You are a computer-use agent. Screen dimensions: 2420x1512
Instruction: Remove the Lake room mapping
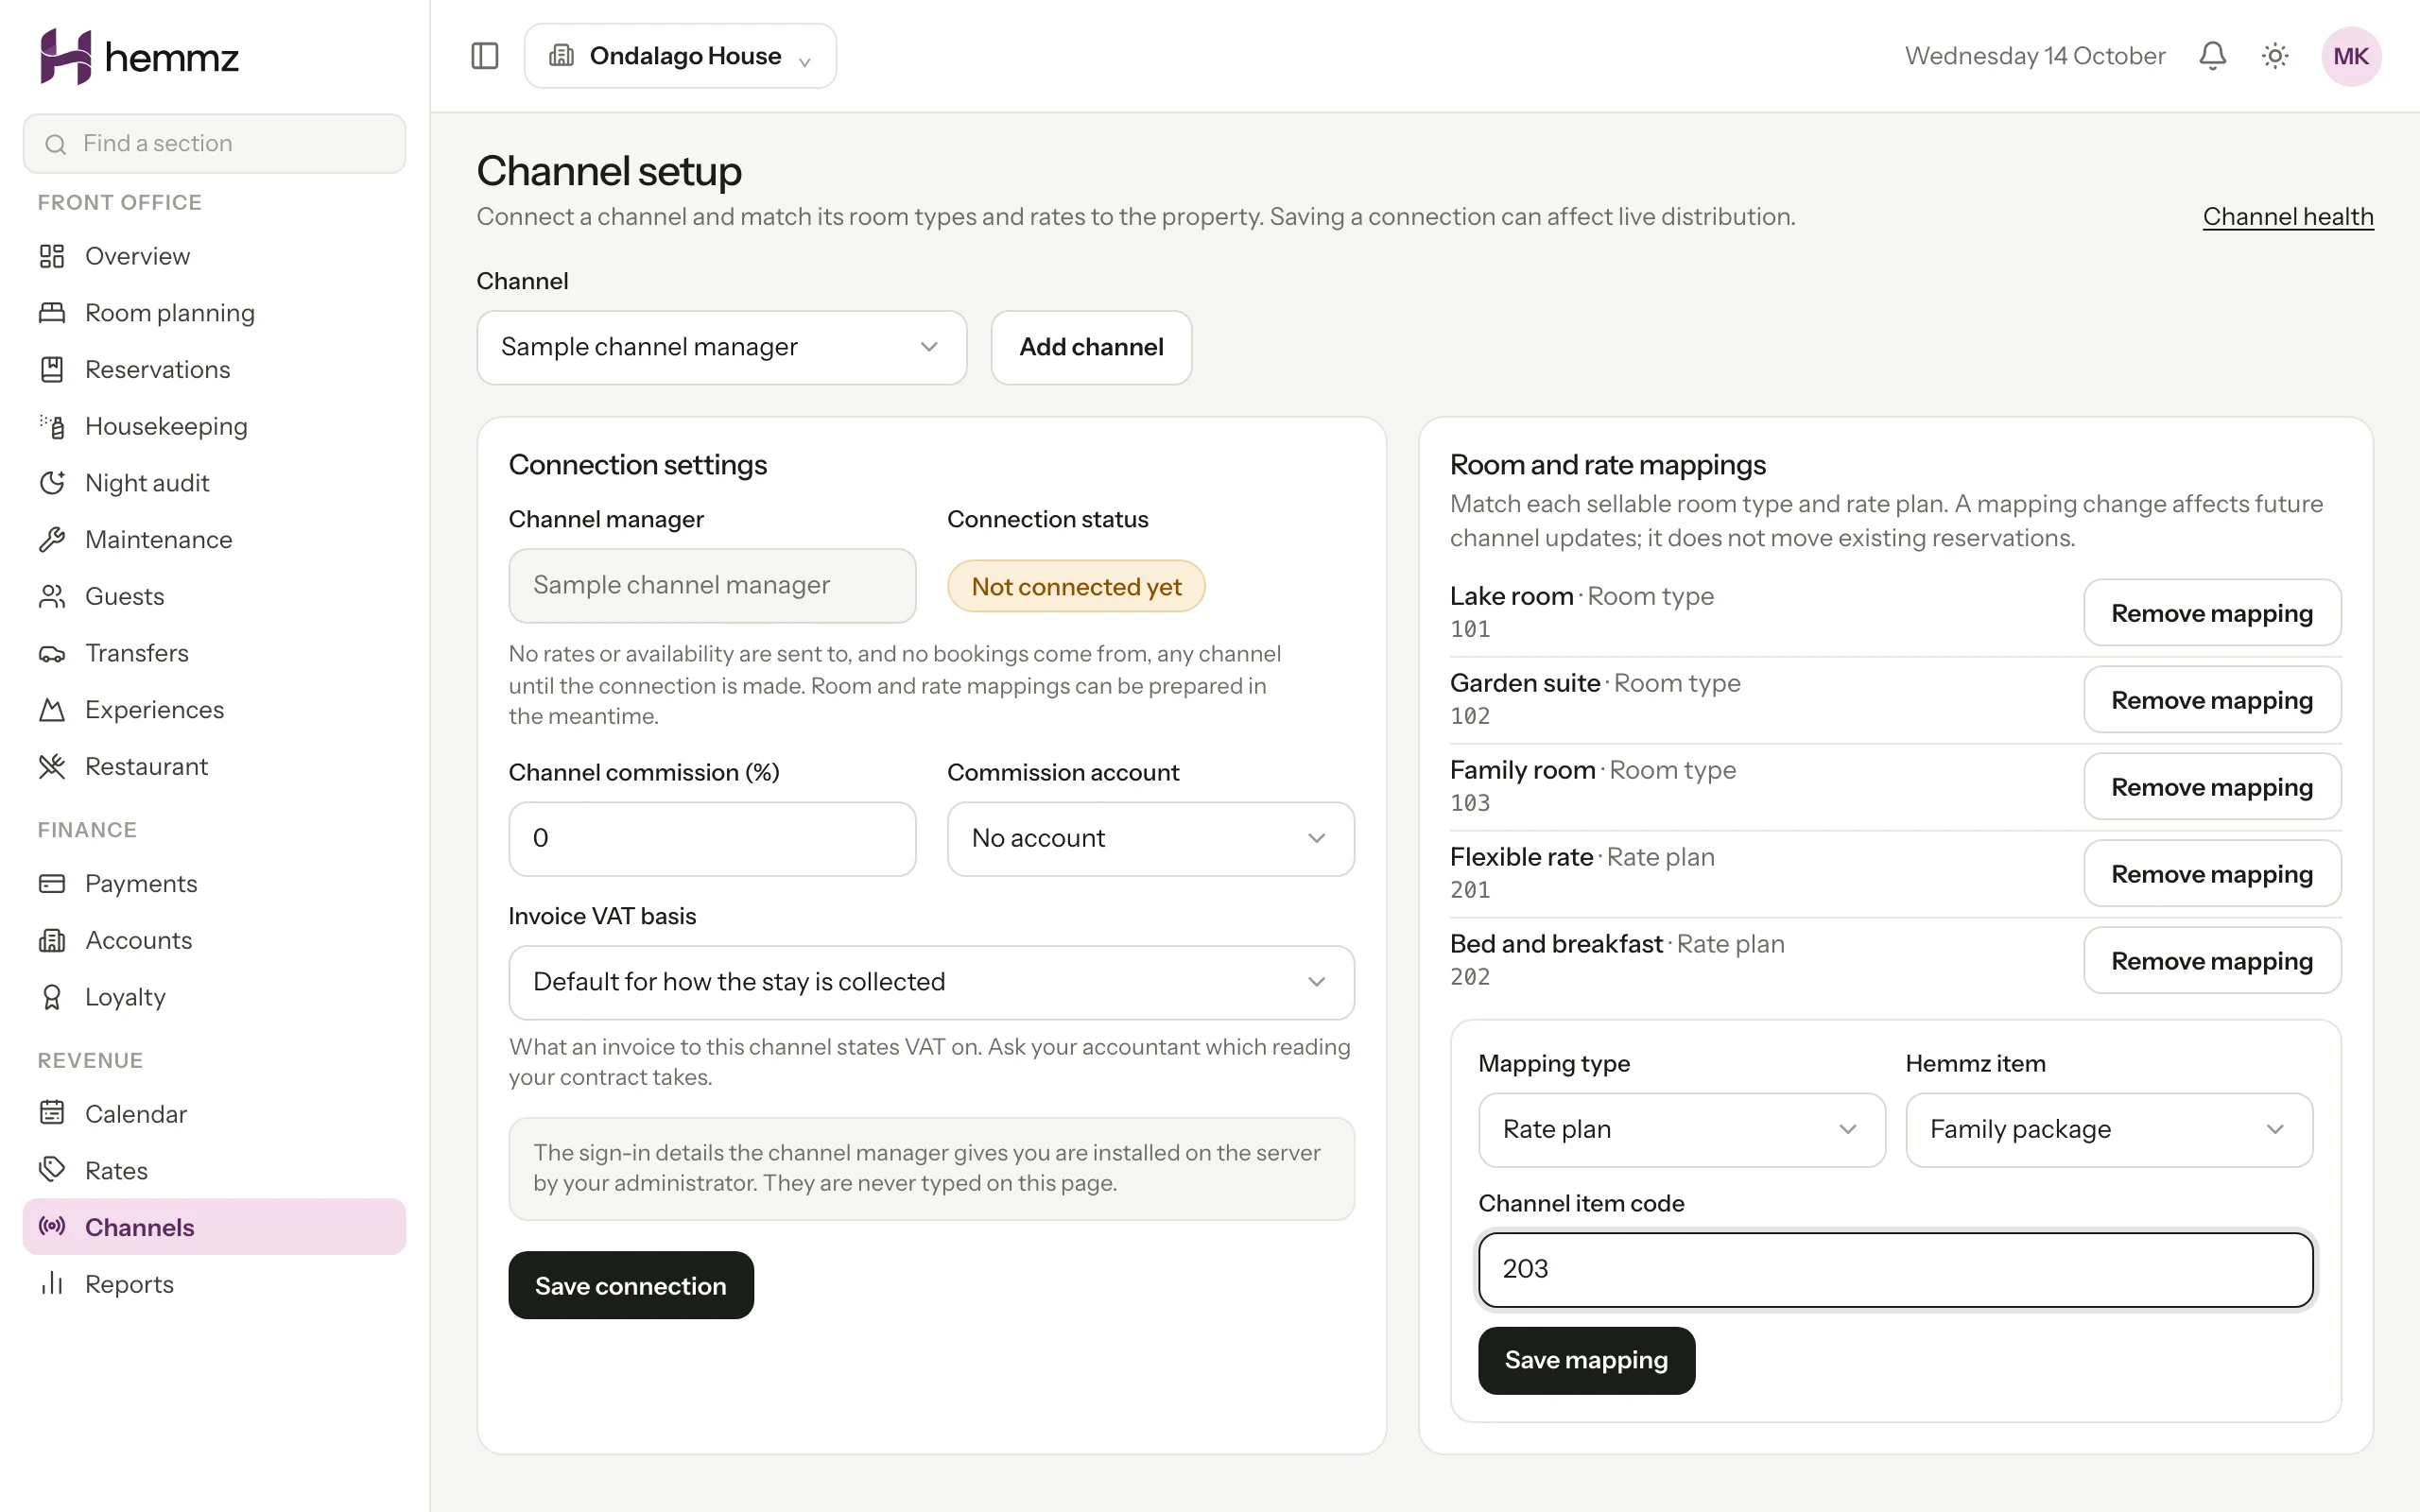pos(2212,612)
